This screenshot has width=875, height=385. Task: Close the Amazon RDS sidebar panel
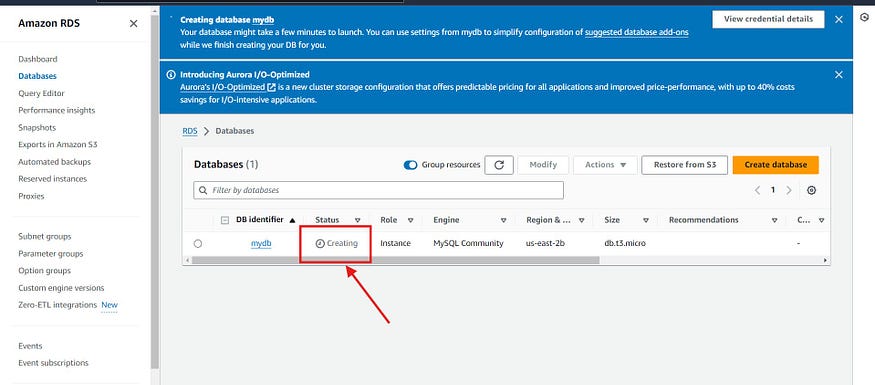pyautogui.click(x=133, y=23)
